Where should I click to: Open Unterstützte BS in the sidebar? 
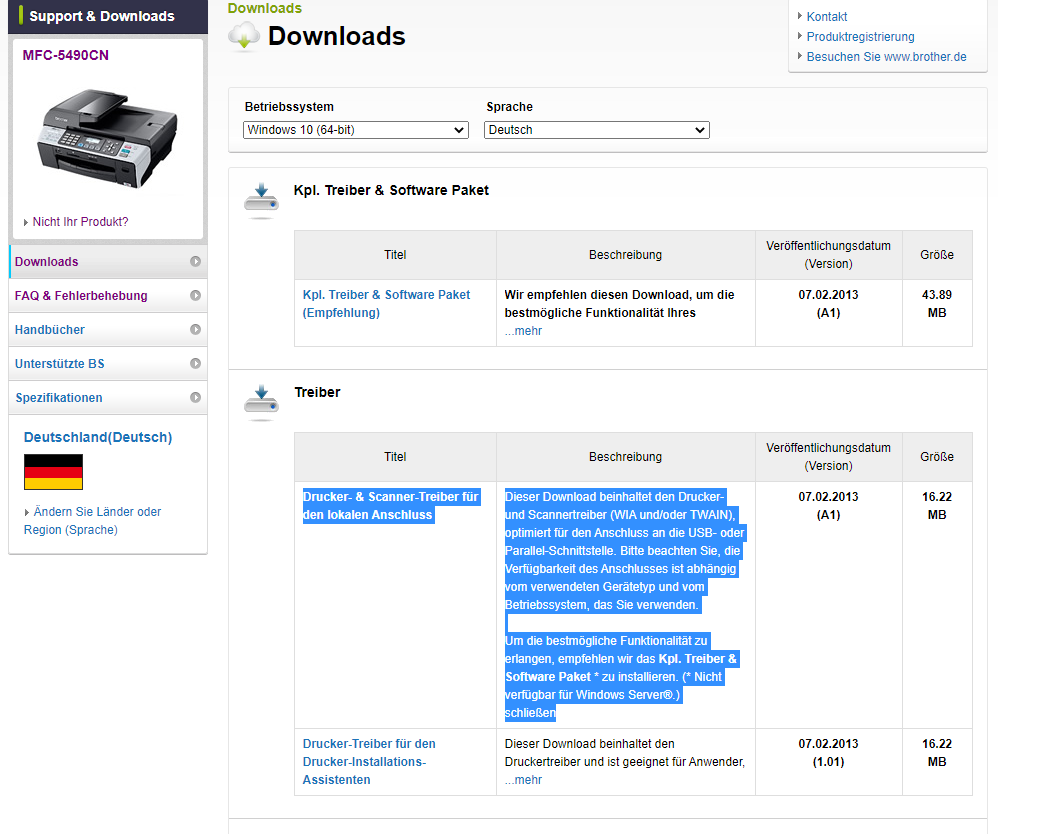(108, 363)
